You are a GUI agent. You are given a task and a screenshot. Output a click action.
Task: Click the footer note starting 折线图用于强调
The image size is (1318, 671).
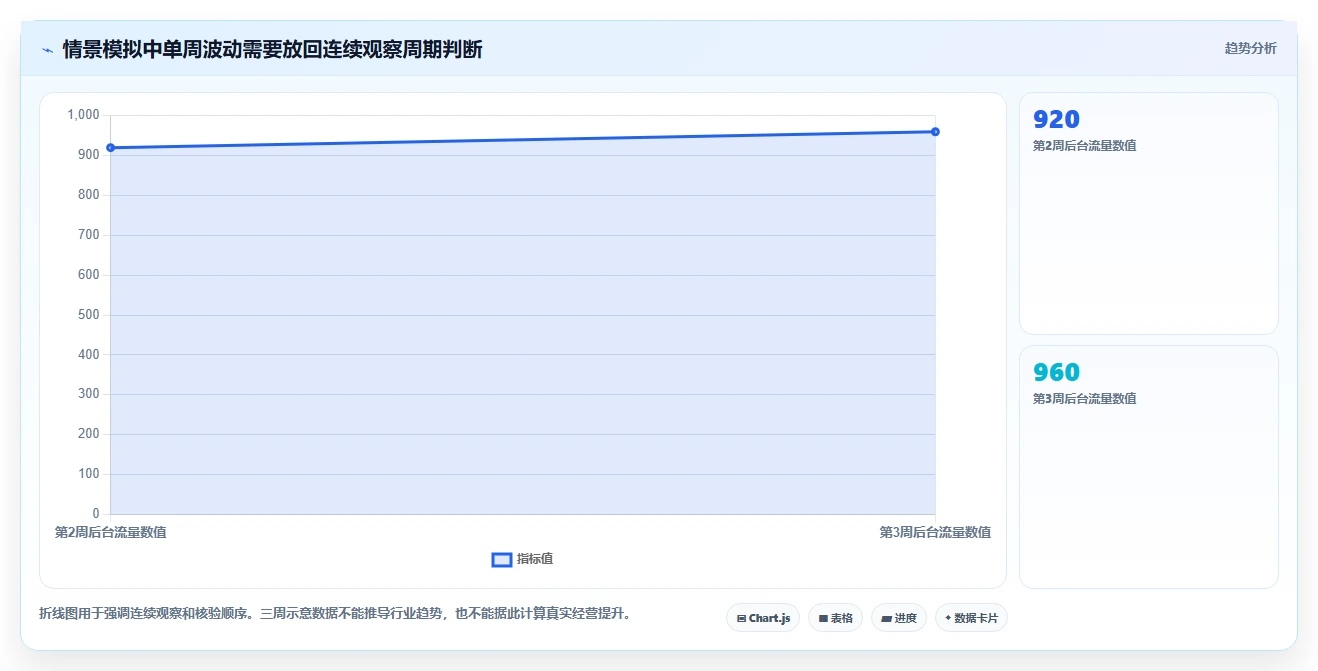click(335, 613)
